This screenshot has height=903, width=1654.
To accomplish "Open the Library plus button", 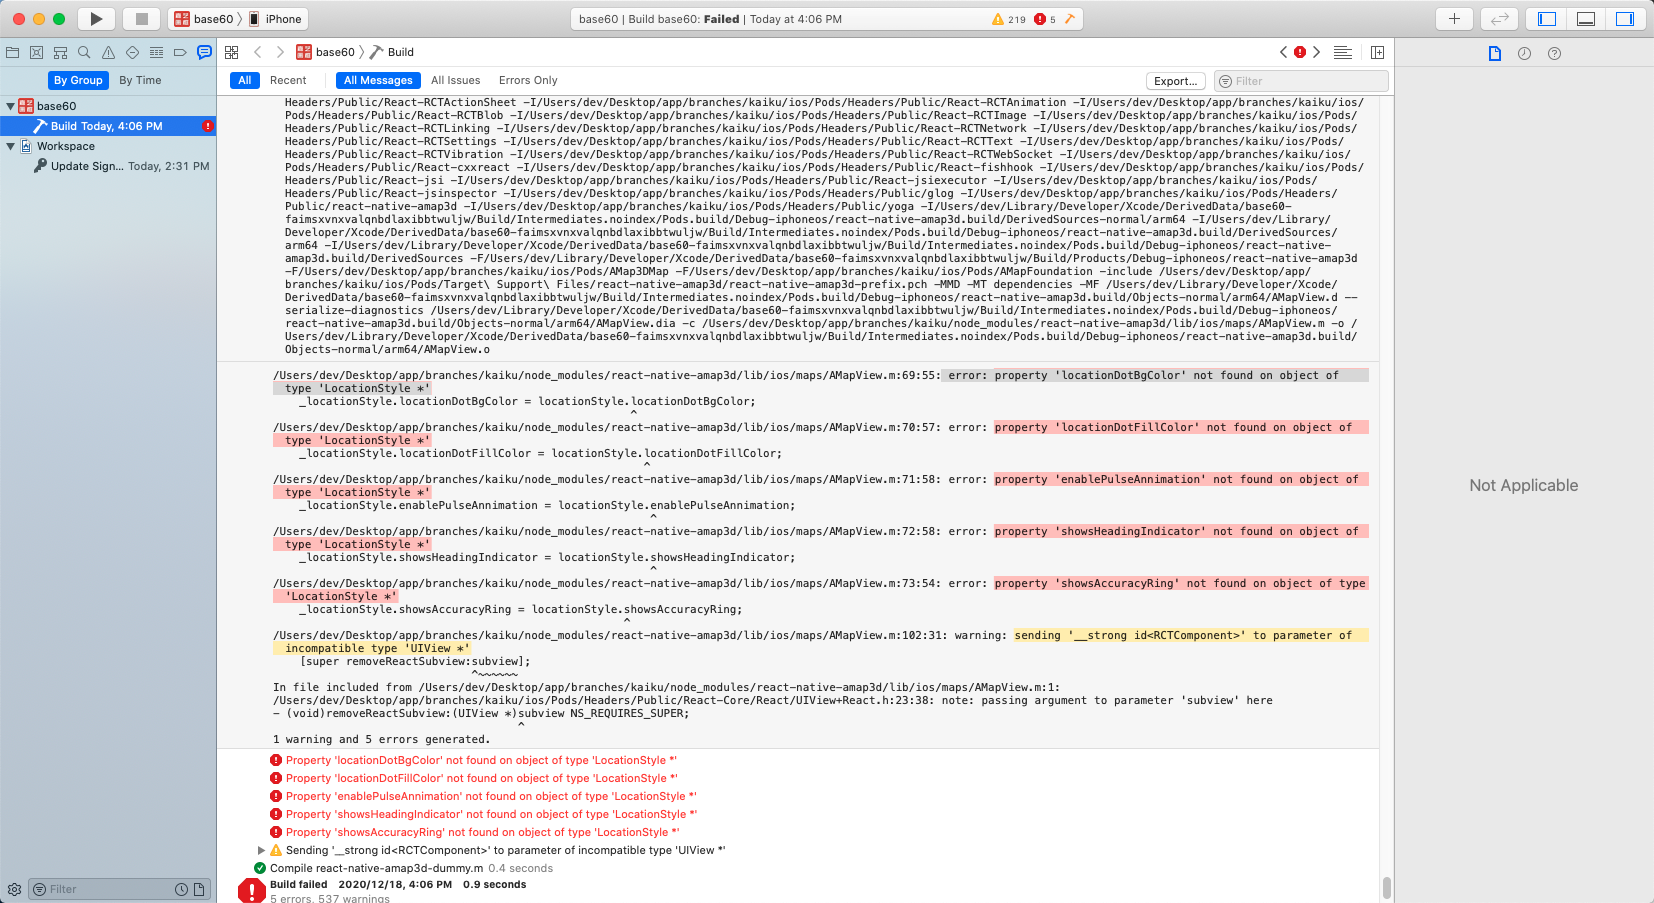I will coord(1454,19).
